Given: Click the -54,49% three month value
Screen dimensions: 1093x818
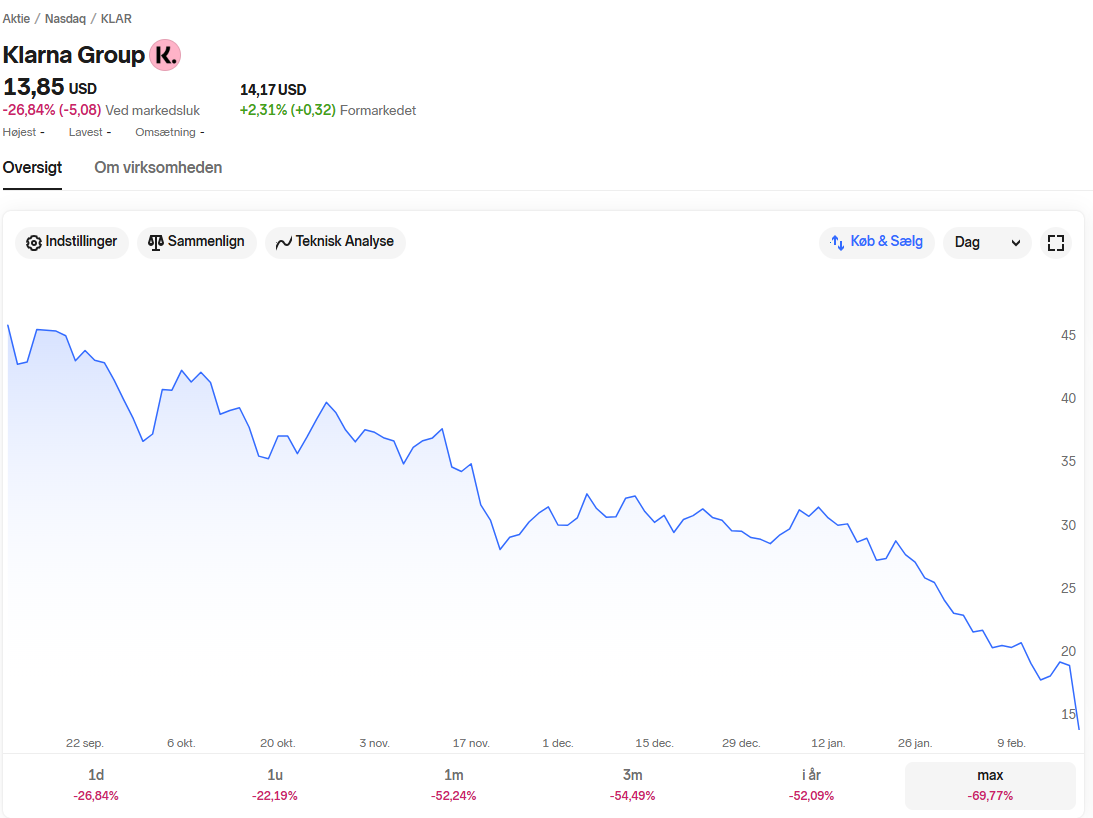Looking at the screenshot, I should (632, 796).
